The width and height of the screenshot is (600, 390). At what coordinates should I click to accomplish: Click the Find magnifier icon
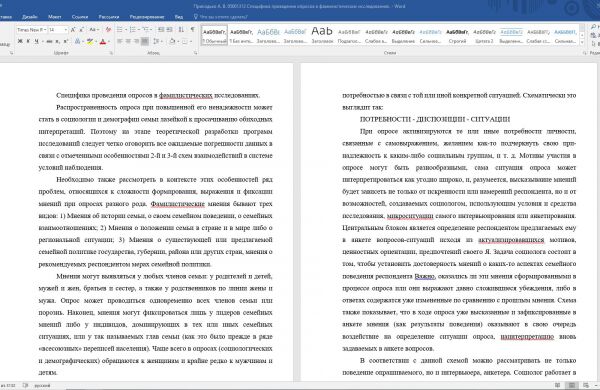coord(593,26)
